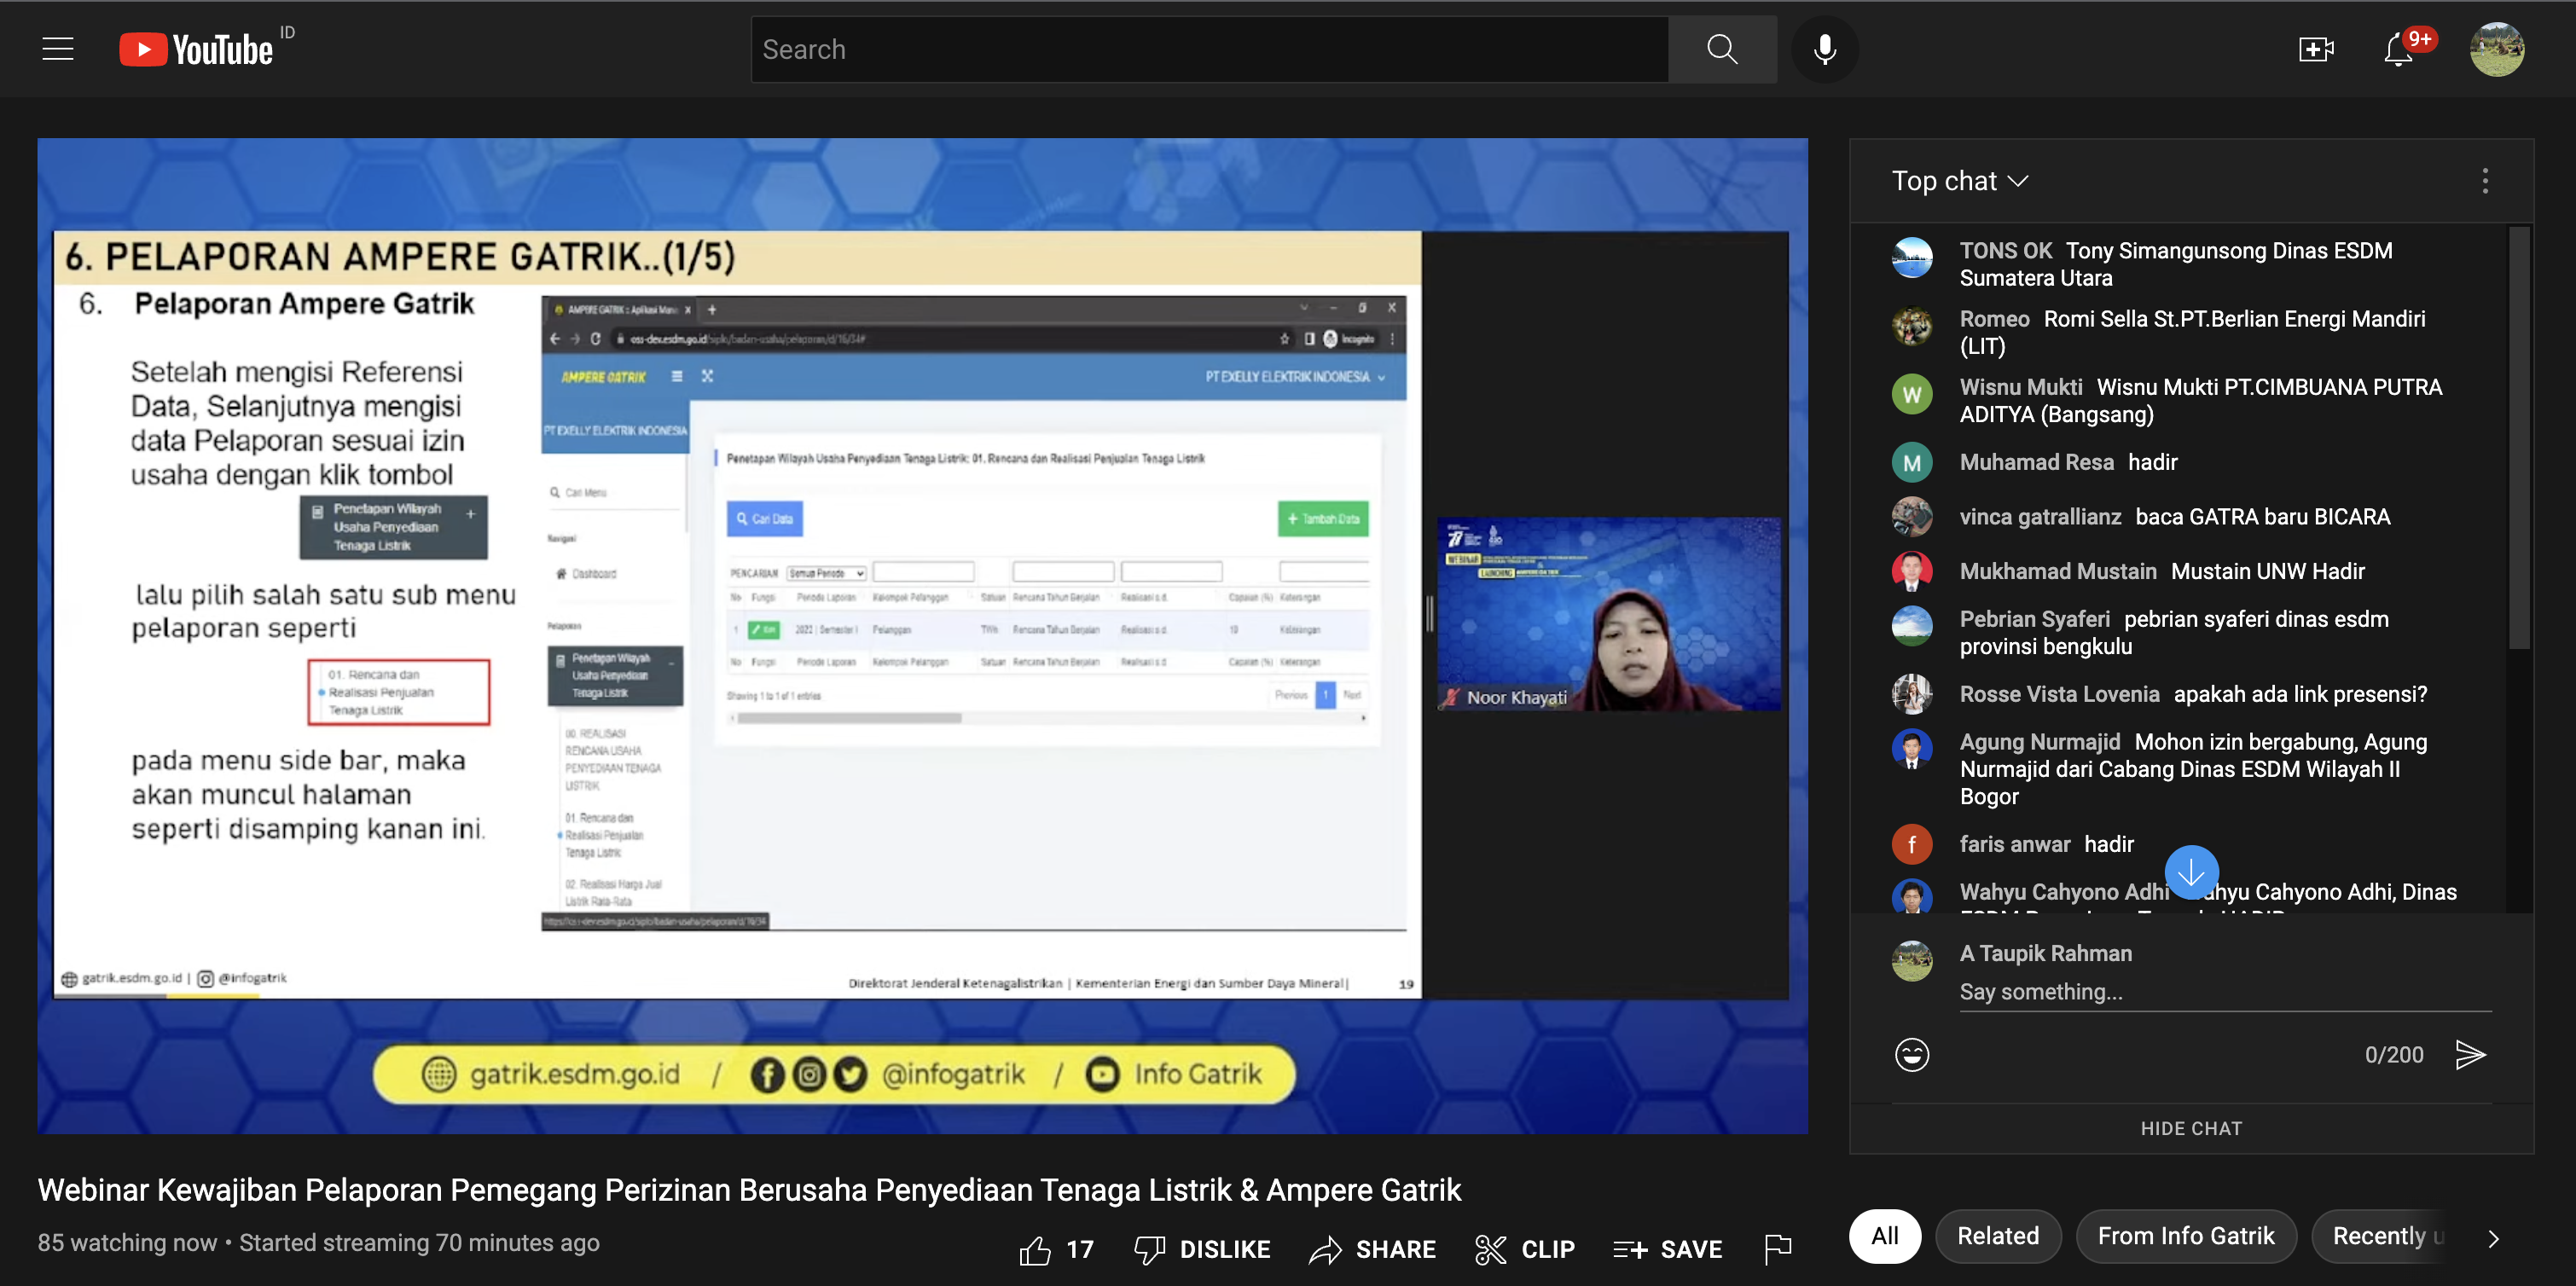
Task: Click Wisnu Mukti's green W avatar
Action: click(1911, 394)
